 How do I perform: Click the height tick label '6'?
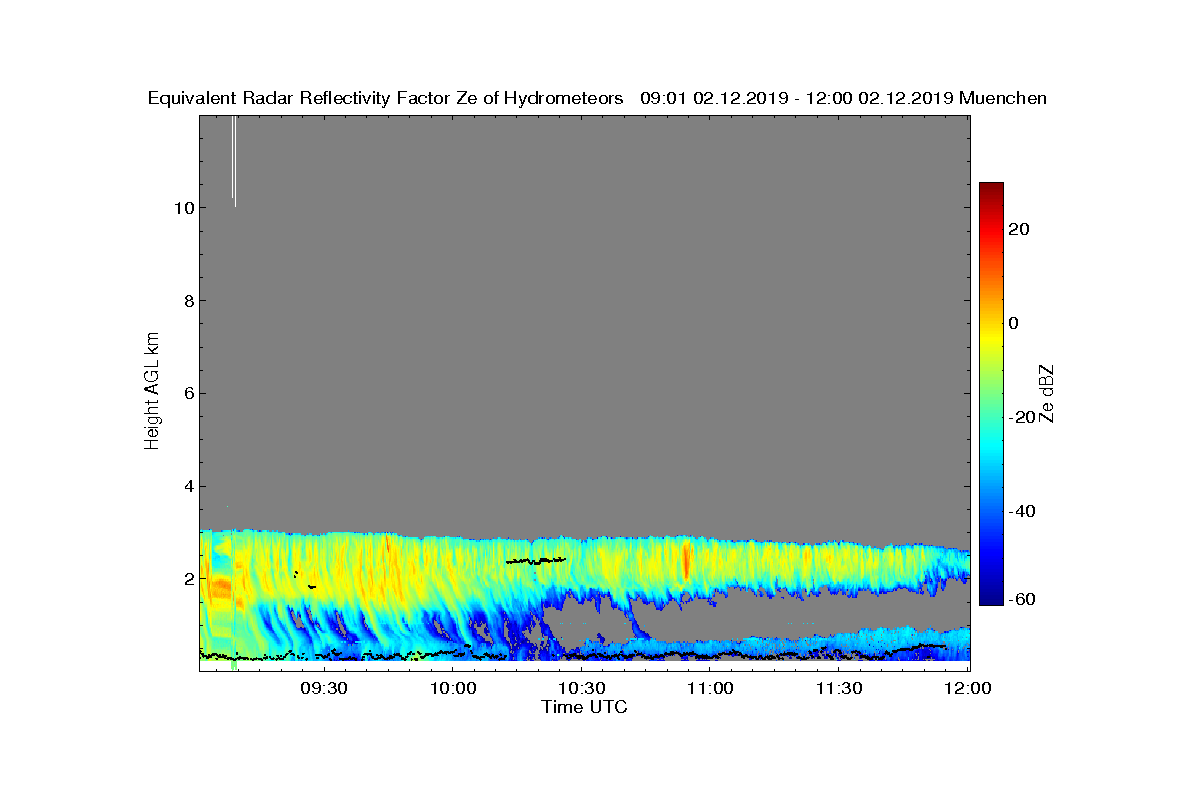(189, 393)
